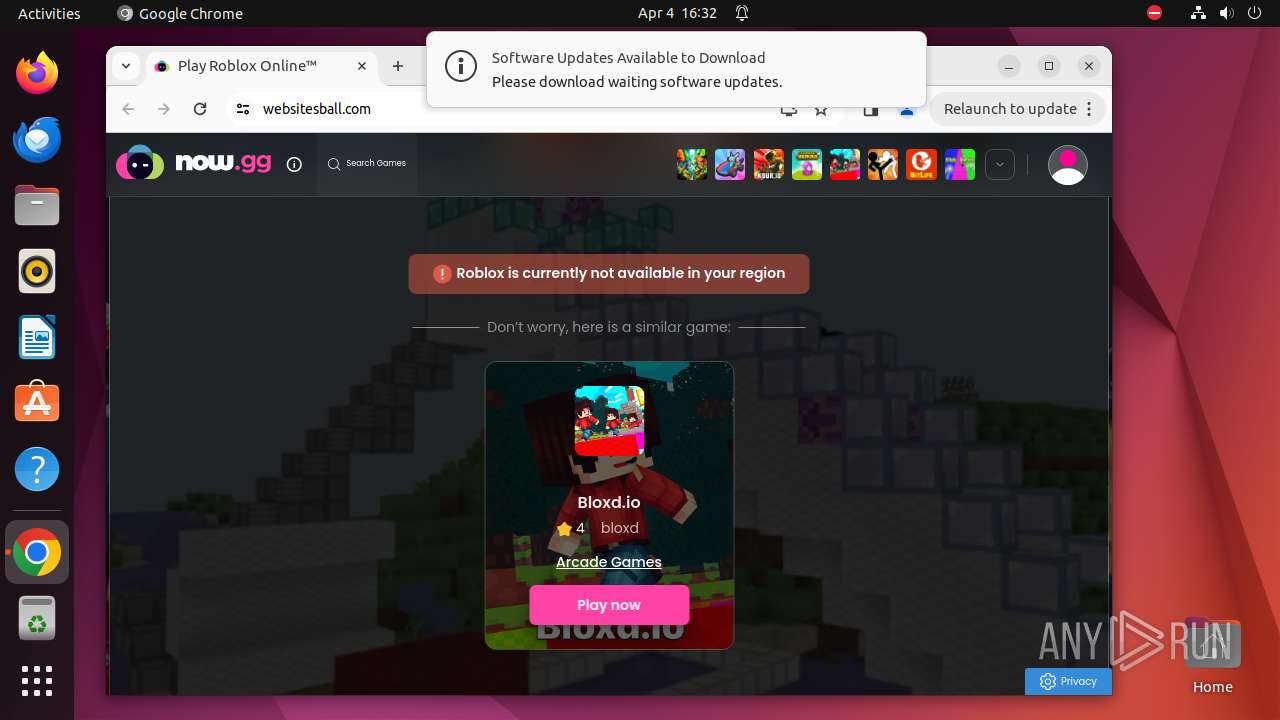Screen dimensions: 1280x720
Task: Open the Arcade Games link
Action: [609, 562]
